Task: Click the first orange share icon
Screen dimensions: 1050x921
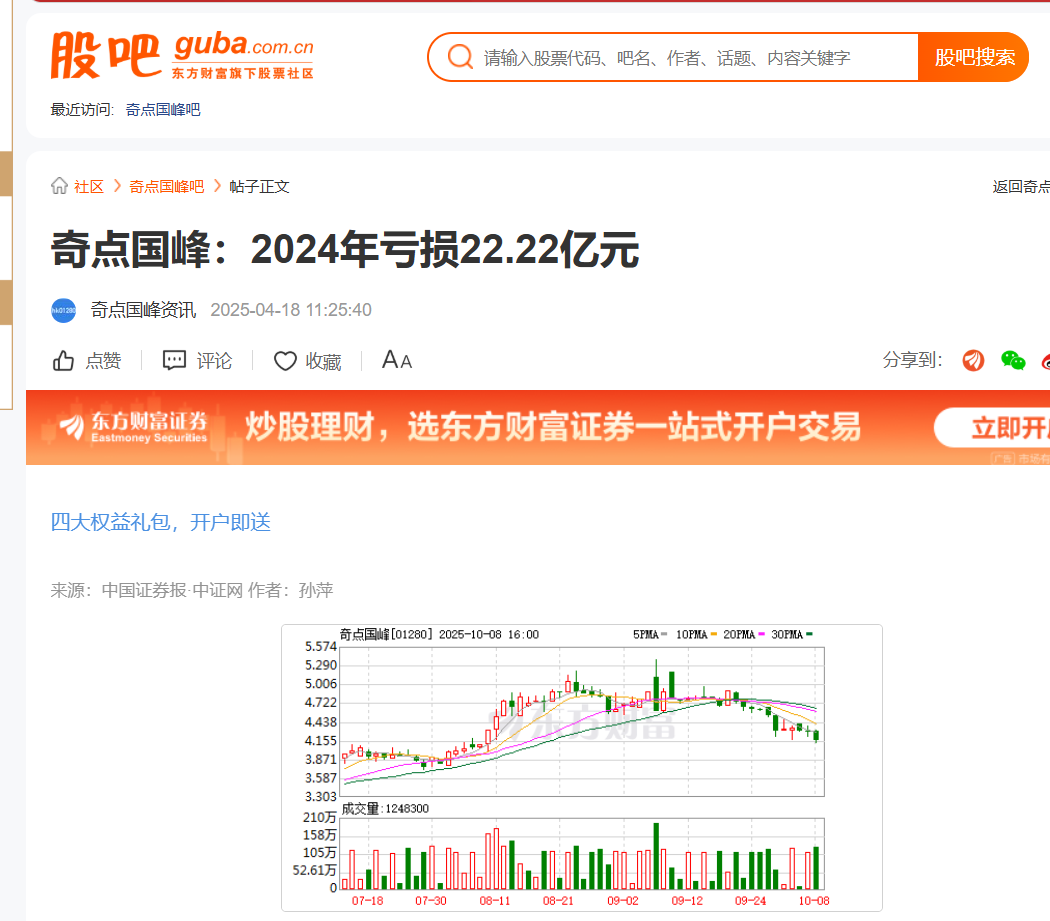Action: point(973,360)
